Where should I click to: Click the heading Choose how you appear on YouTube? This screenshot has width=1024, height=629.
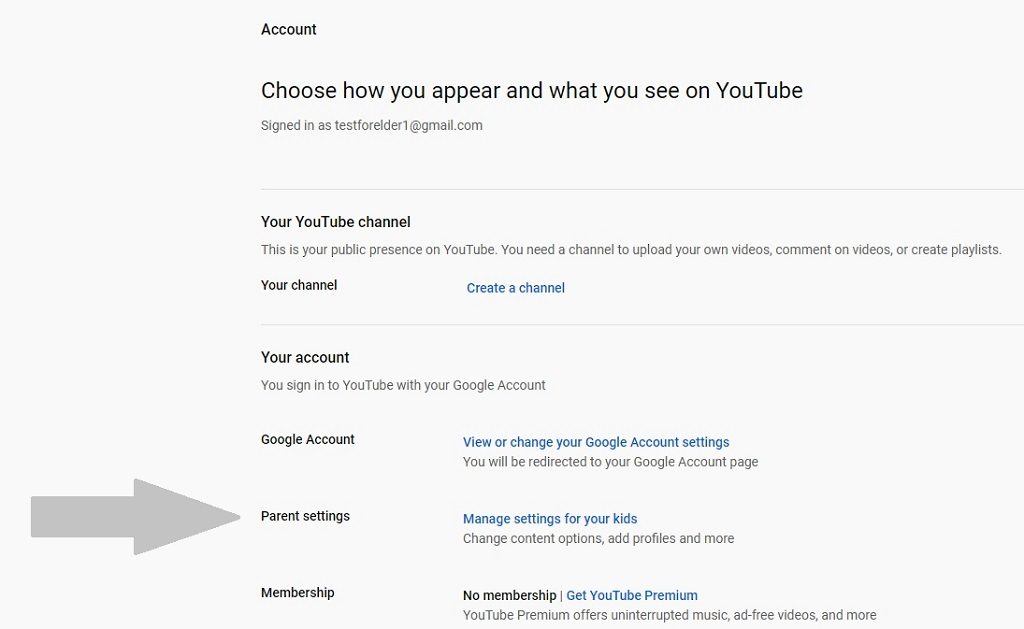coord(532,90)
